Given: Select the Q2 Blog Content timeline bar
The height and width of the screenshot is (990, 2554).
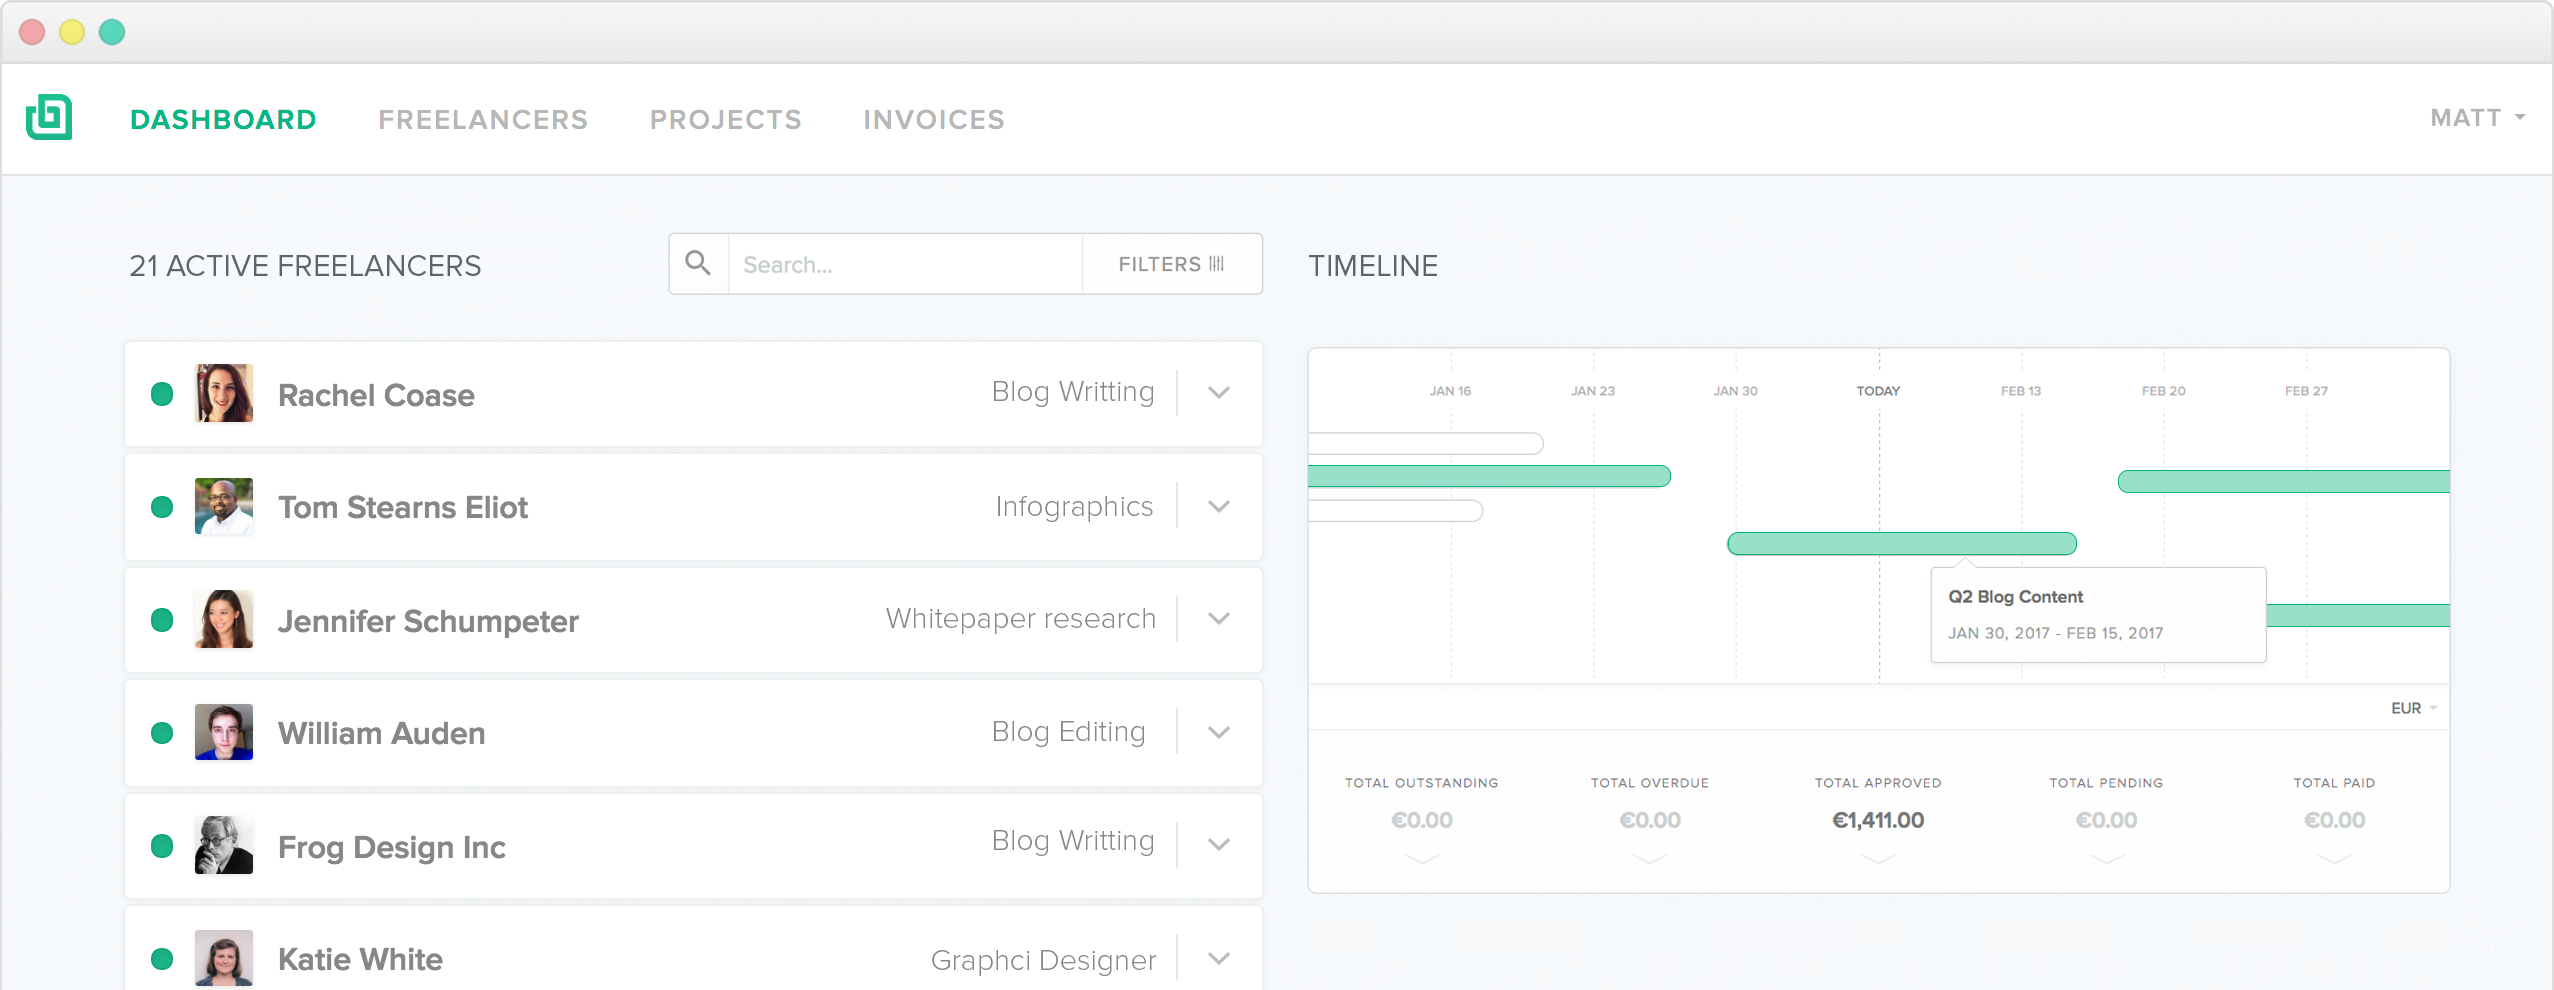Looking at the screenshot, I should coord(1901,544).
